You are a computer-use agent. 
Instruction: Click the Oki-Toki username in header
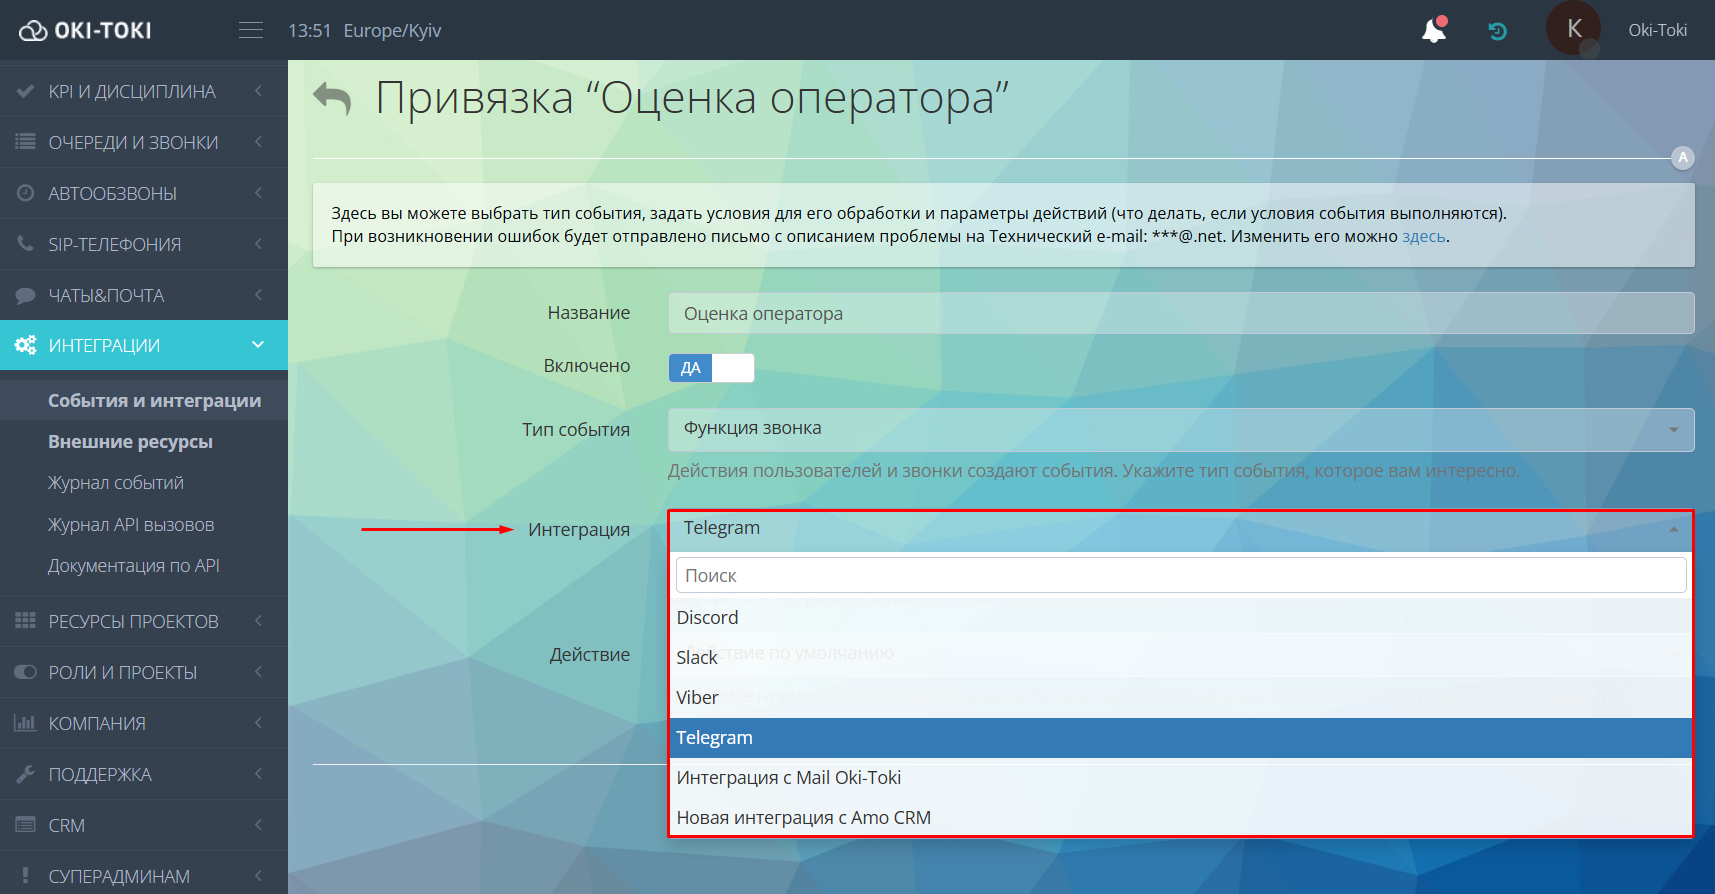tap(1657, 30)
